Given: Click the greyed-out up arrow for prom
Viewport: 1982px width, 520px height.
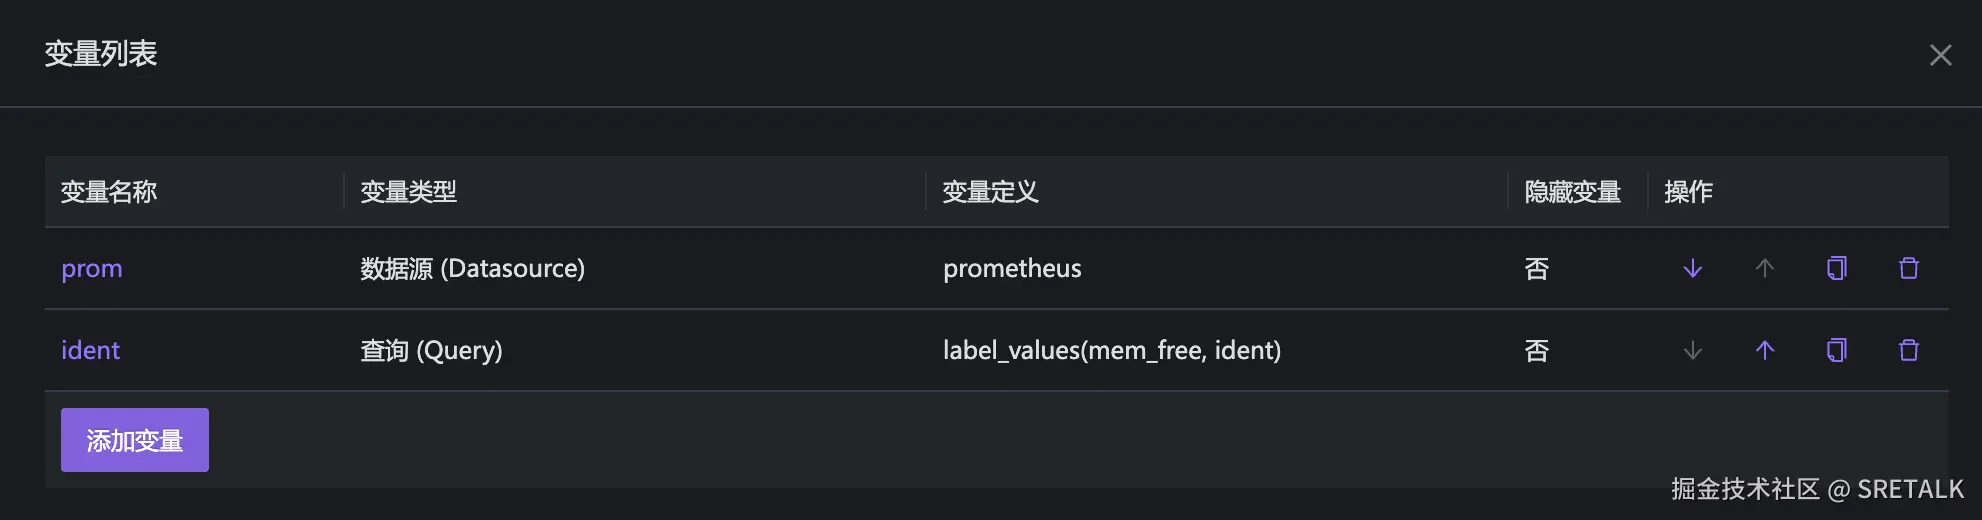Looking at the screenshot, I should (1765, 268).
